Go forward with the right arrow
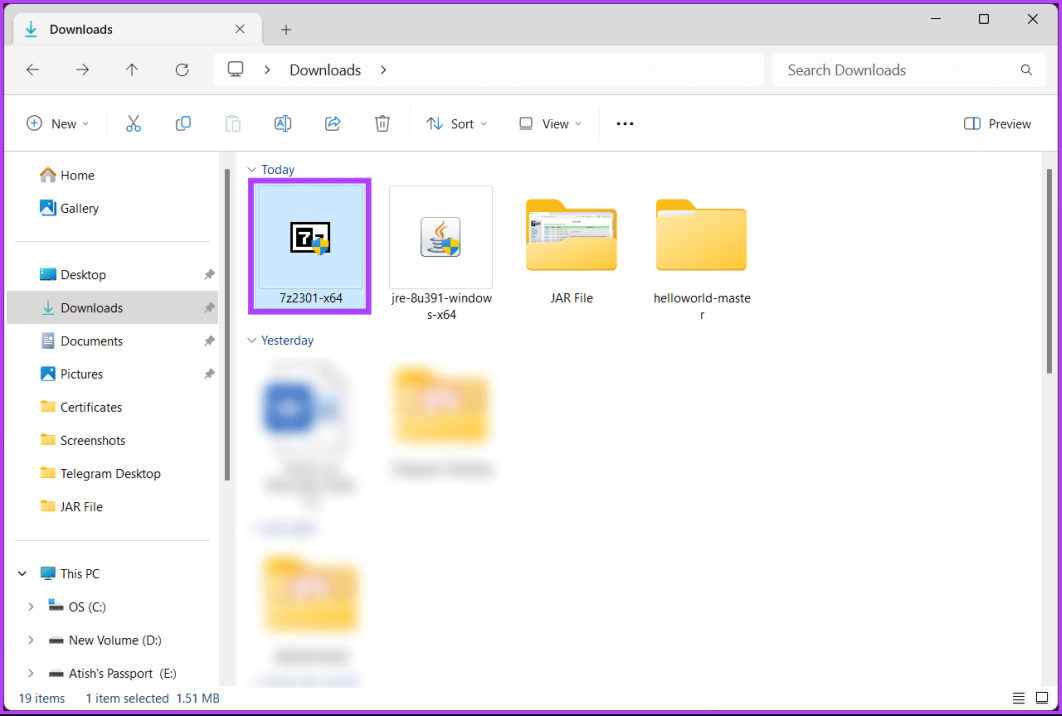This screenshot has height=716, width=1062. tap(82, 70)
